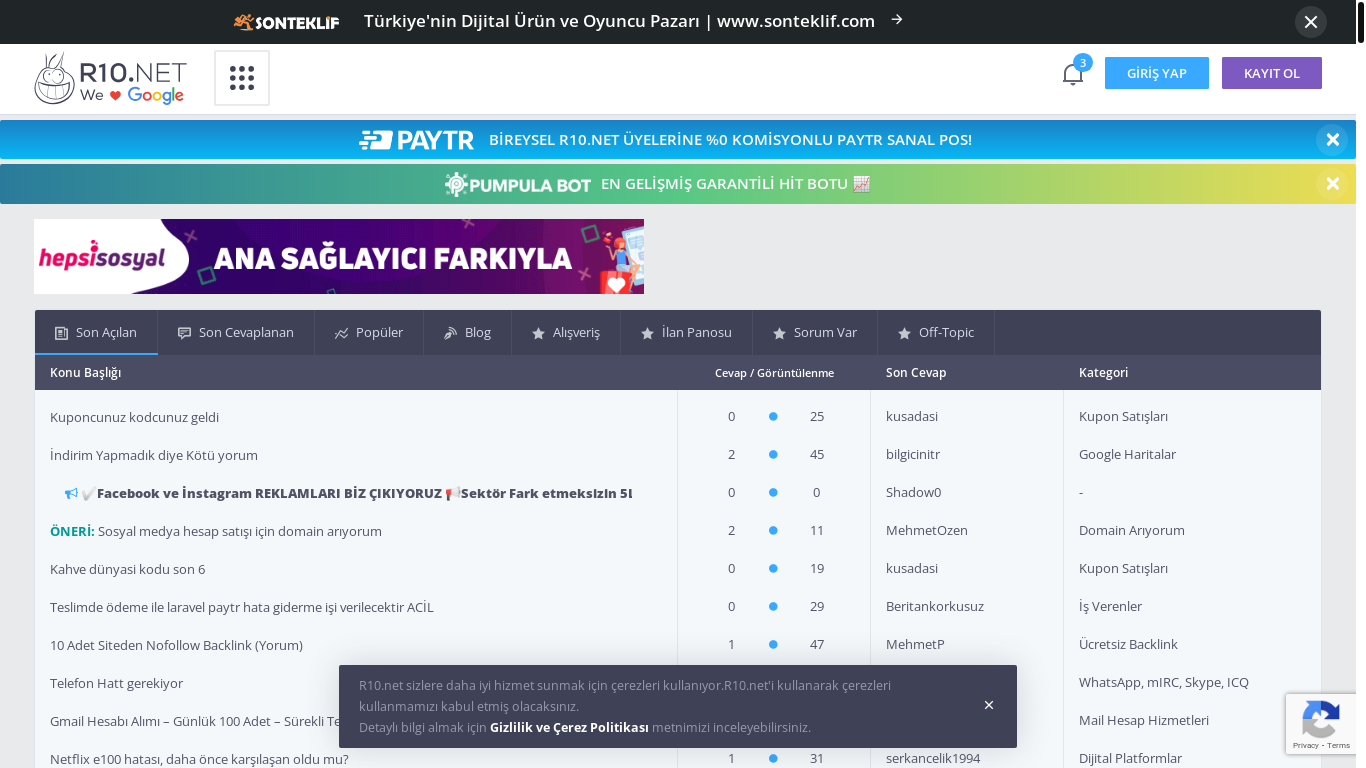The width and height of the screenshot is (1366, 768).
Task: Open Gizlilik ve Çerez Politikası link
Action: [569, 727]
